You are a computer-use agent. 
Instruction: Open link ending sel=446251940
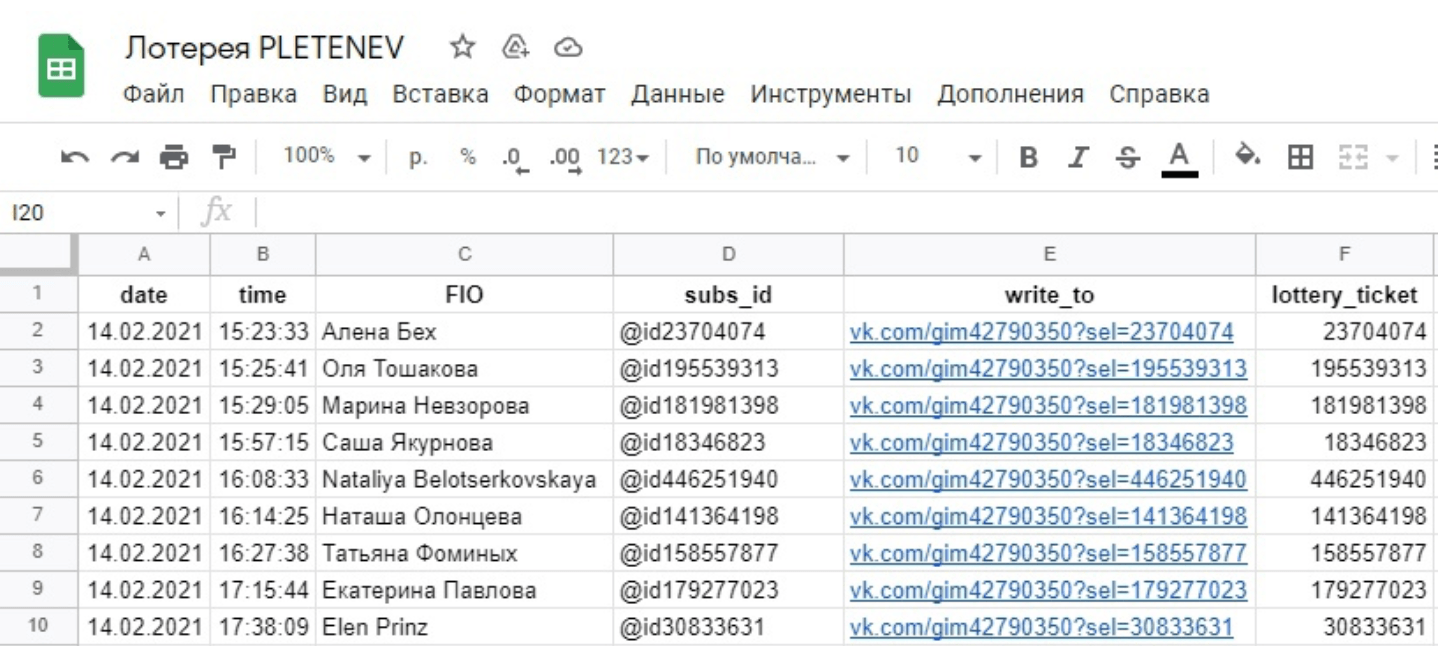click(x=1048, y=479)
